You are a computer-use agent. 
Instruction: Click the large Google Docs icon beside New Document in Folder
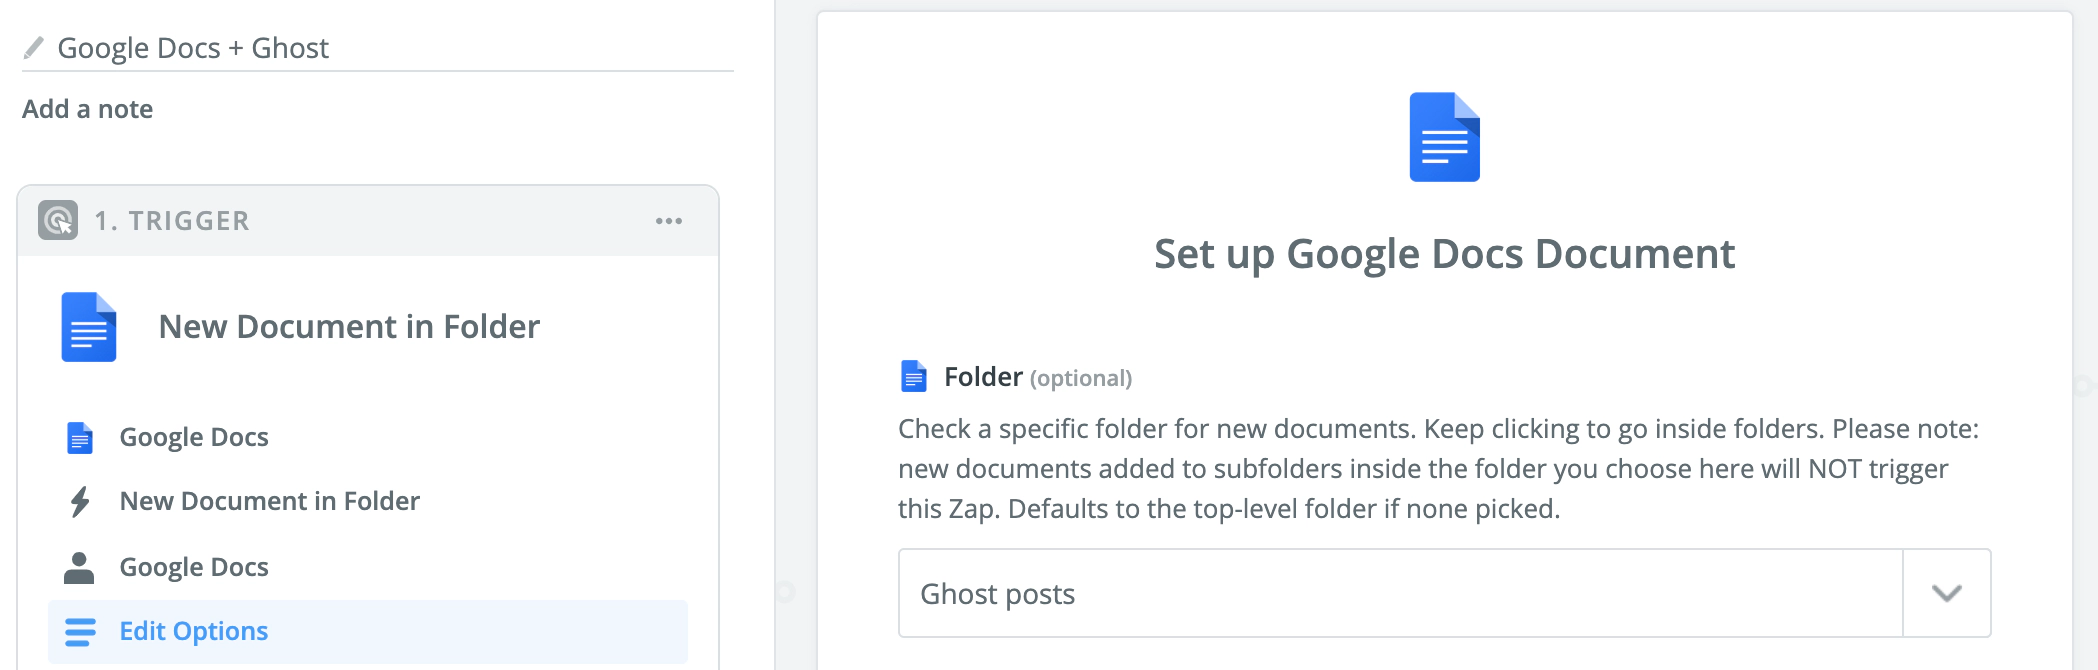tap(89, 327)
